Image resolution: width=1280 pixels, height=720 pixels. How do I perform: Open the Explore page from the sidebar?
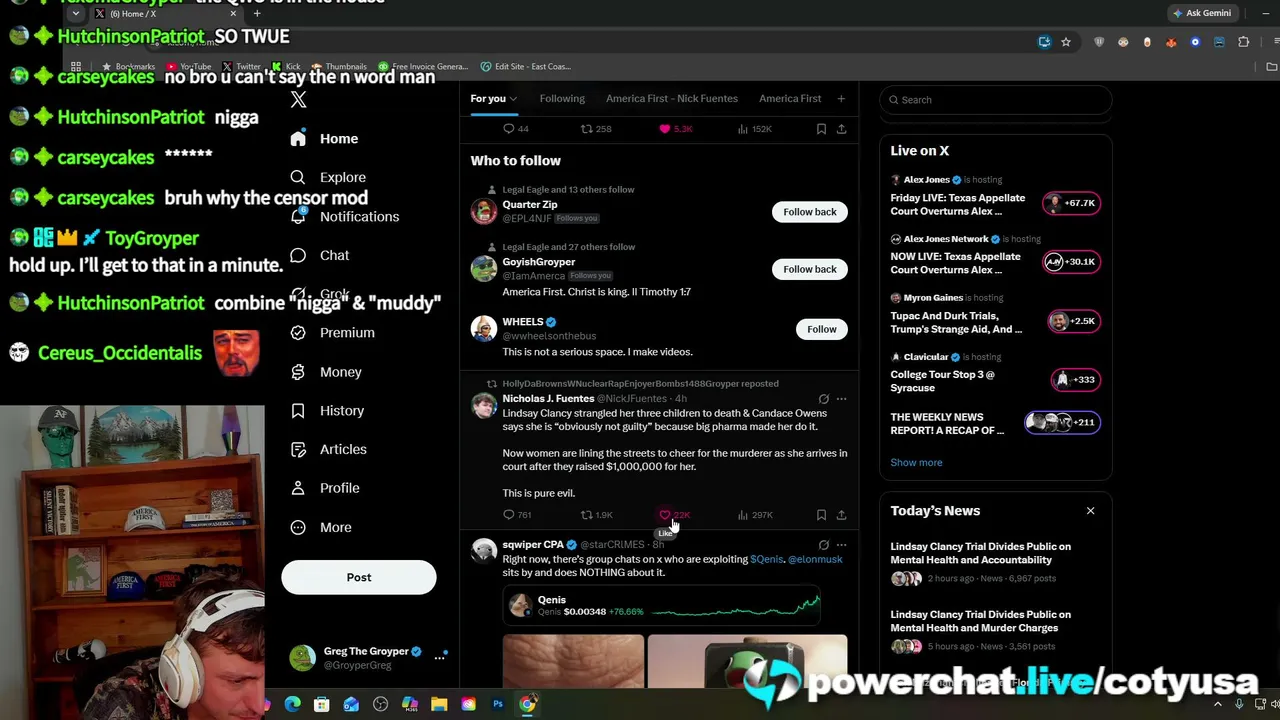[328, 177]
